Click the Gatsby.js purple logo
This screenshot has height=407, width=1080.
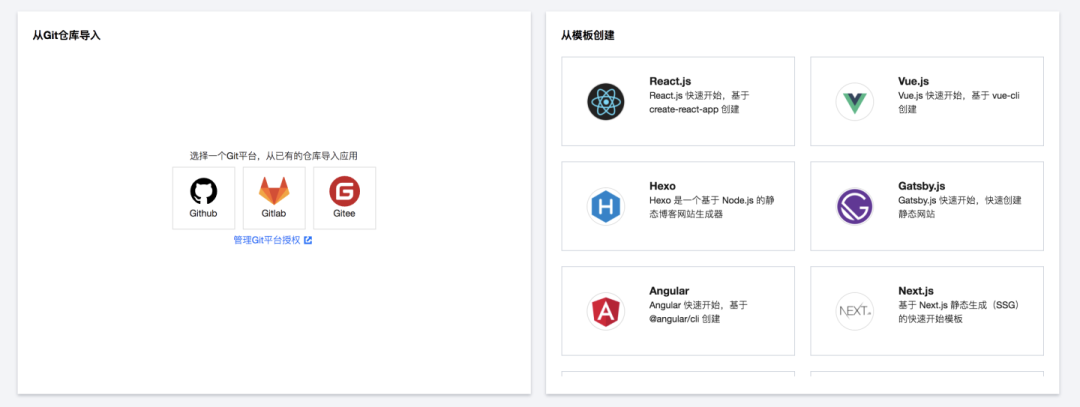pos(855,206)
